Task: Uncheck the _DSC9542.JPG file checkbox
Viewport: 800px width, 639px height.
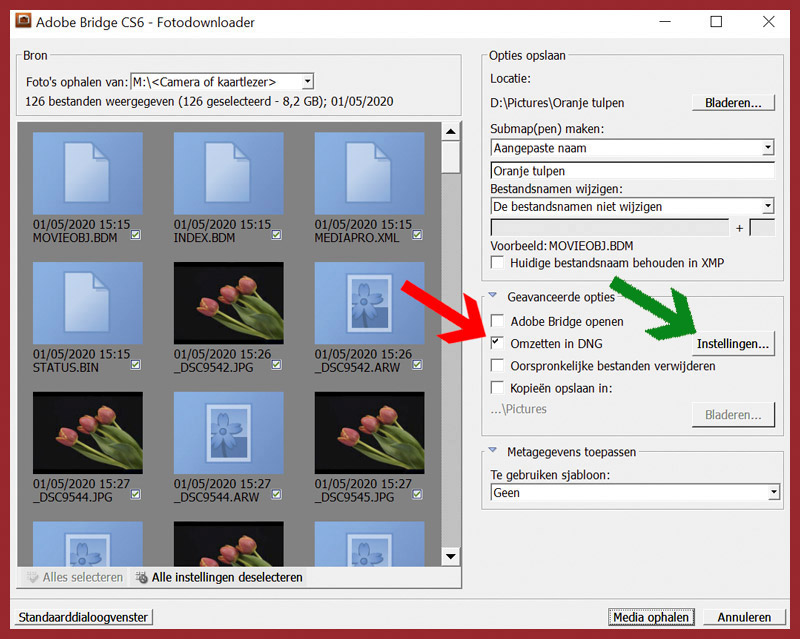Action: [276, 364]
